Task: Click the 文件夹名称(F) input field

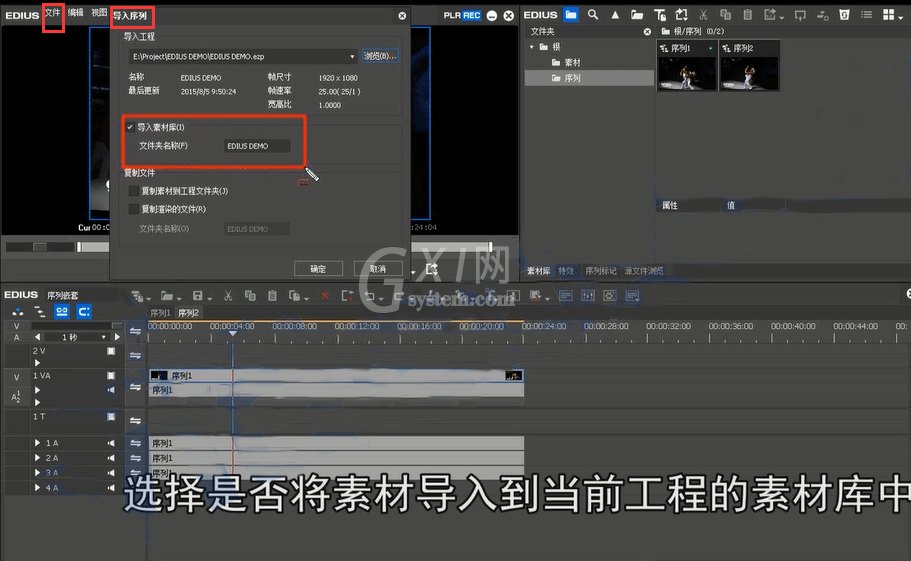Action: [x=256, y=146]
